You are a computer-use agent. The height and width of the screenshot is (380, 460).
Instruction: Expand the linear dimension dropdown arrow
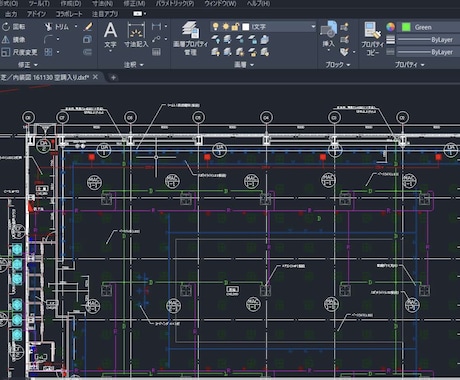point(166,26)
